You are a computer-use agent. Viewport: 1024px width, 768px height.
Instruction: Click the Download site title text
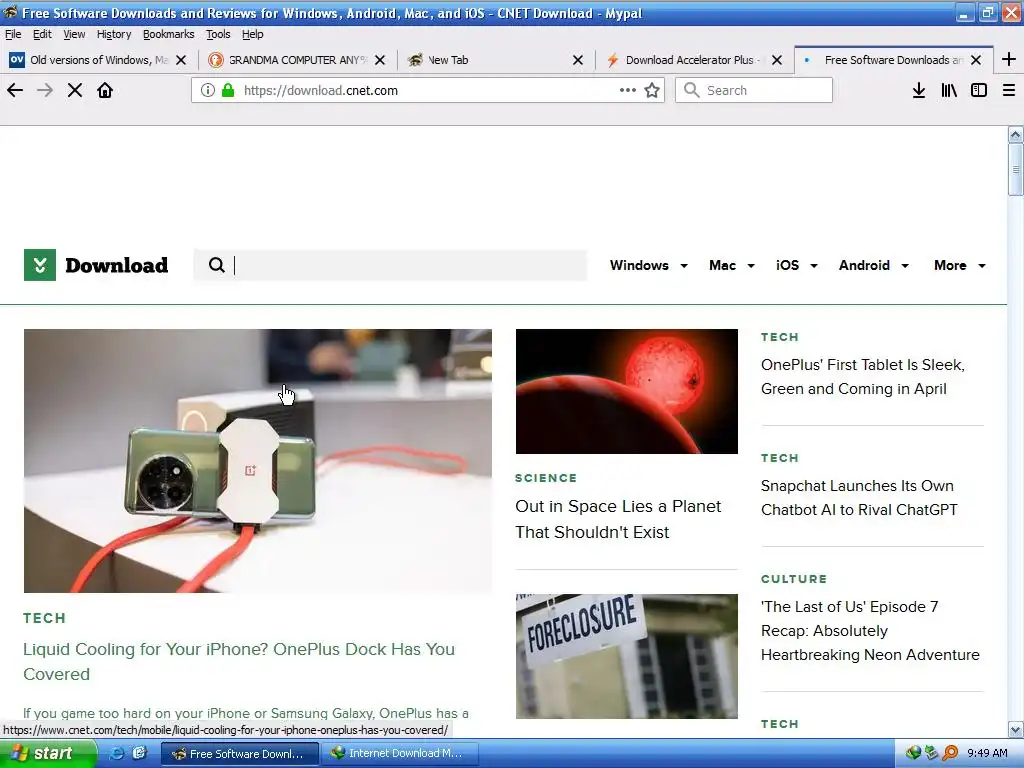click(x=116, y=265)
